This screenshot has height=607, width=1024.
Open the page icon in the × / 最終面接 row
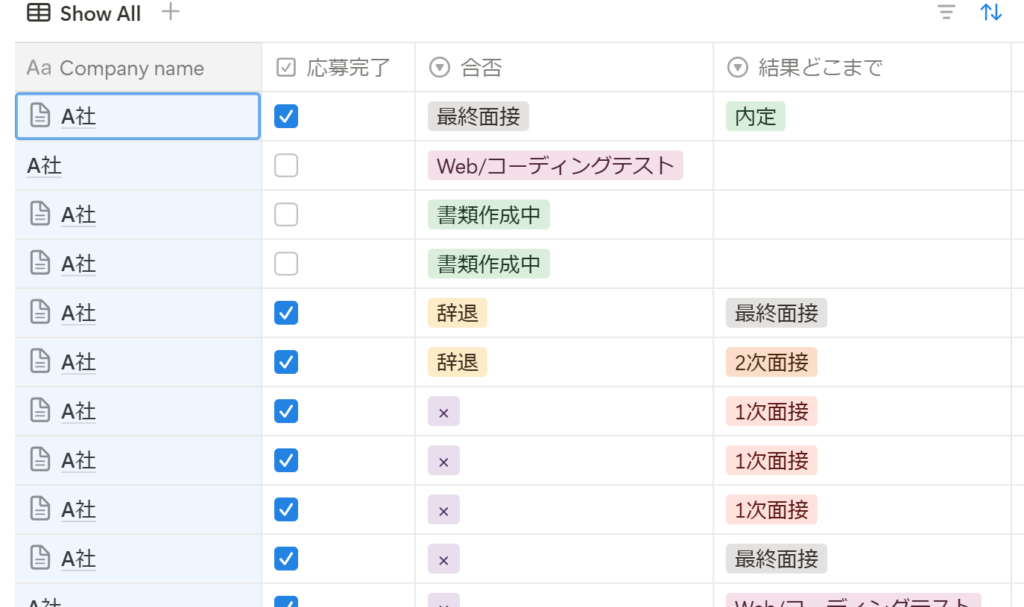coord(40,558)
